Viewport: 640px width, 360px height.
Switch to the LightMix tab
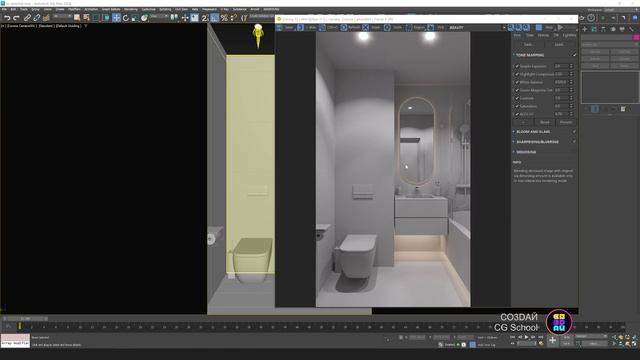pyautogui.click(x=569, y=36)
